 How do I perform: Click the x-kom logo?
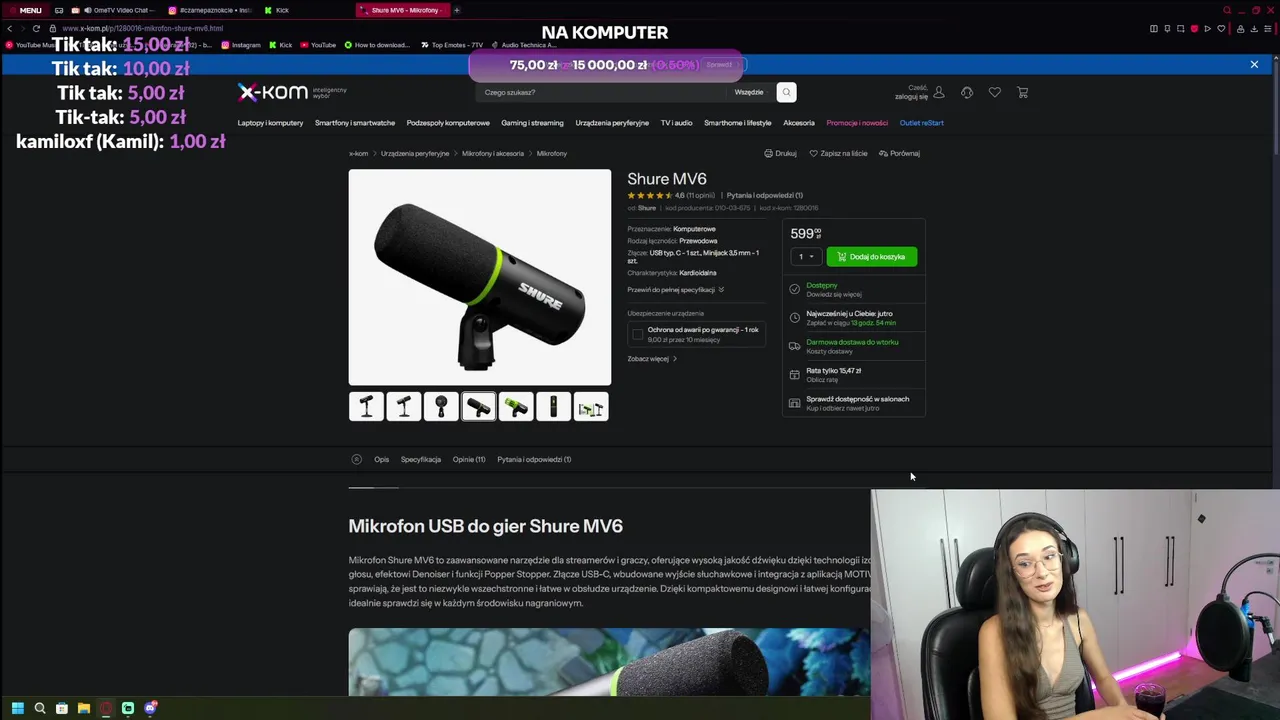point(273,92)
